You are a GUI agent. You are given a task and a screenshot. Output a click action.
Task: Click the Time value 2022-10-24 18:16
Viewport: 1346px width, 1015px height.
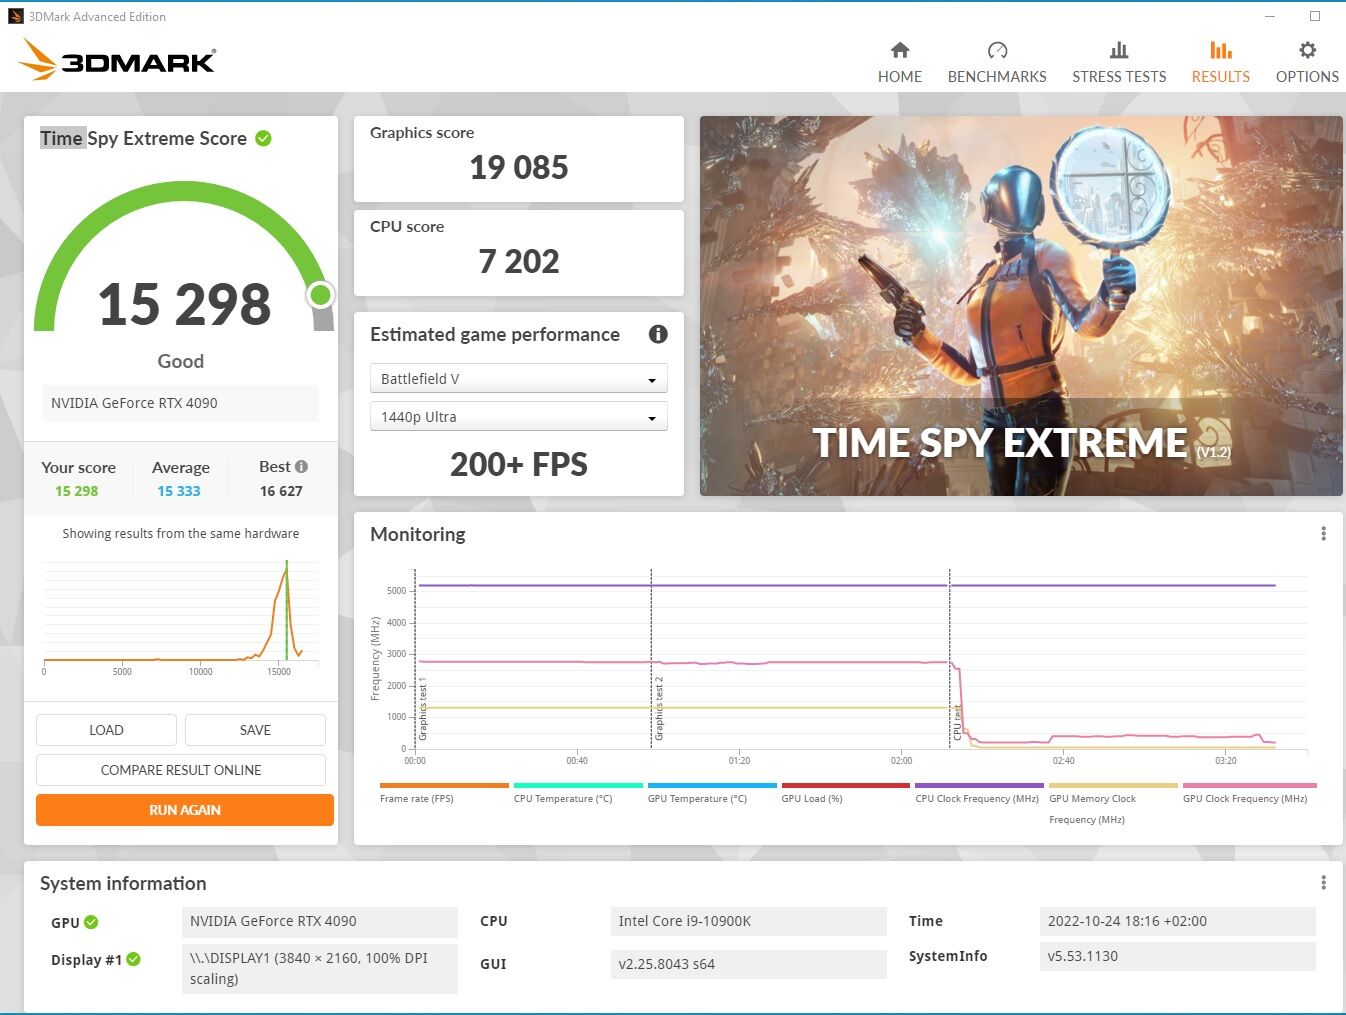(x=1178, y=921)
